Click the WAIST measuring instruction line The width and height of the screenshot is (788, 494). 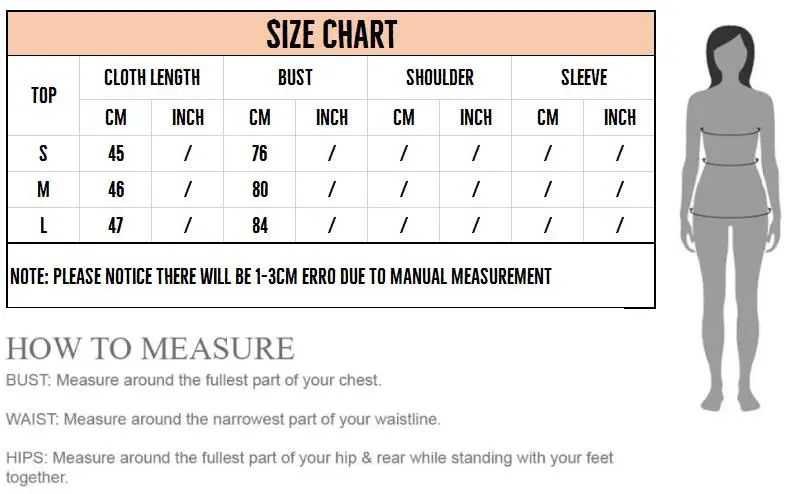point(223,419)
